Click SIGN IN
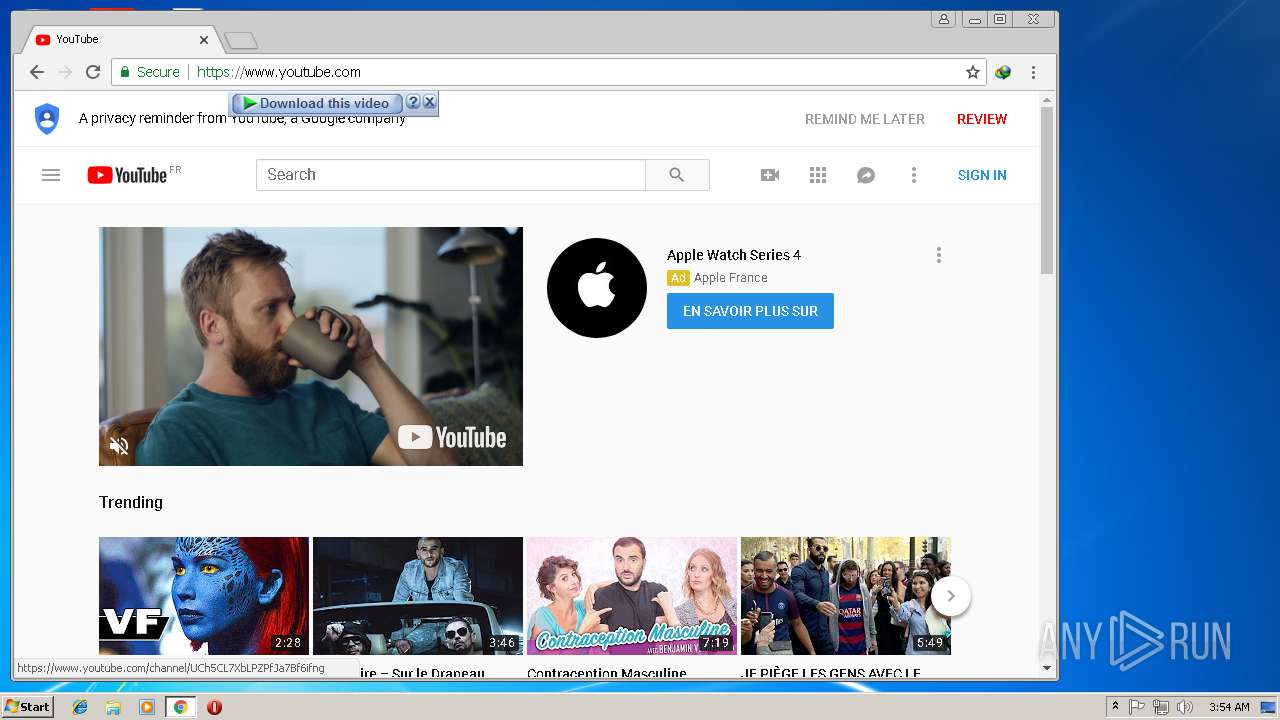 [982, 175]
